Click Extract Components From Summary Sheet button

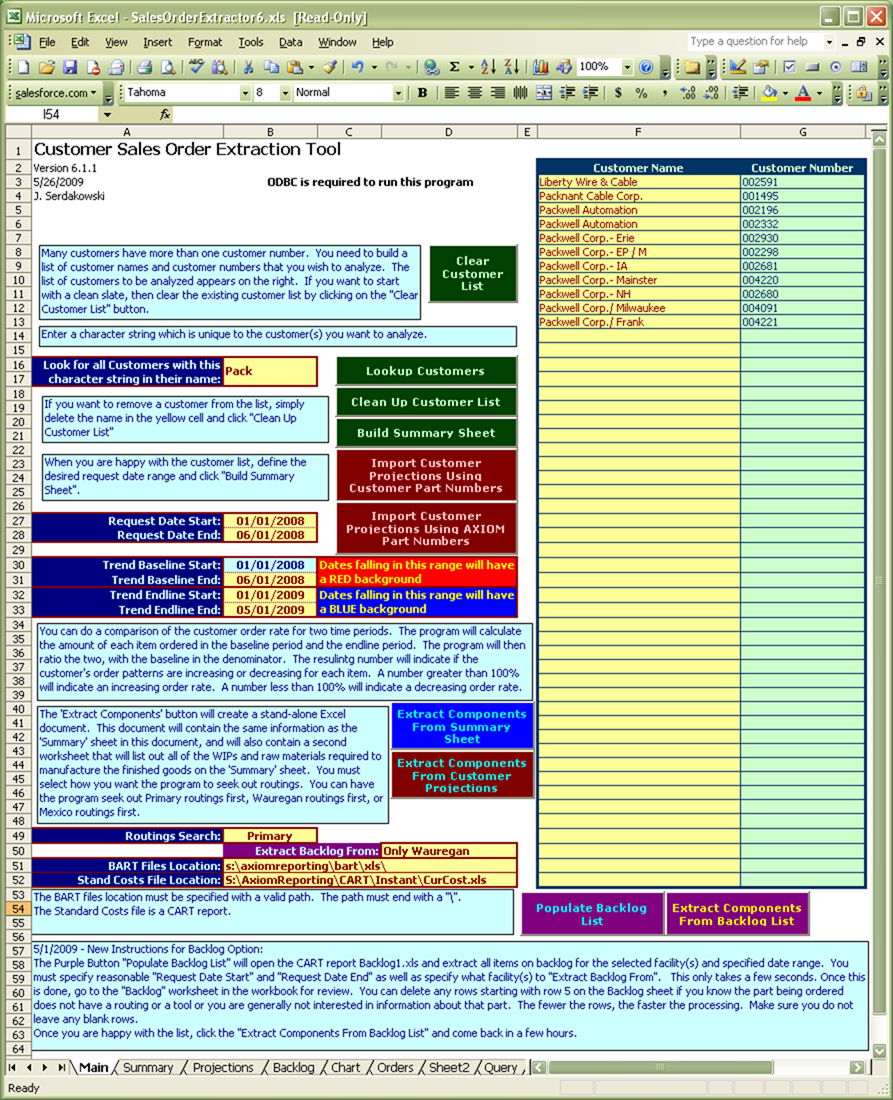[x=462, y=727]
